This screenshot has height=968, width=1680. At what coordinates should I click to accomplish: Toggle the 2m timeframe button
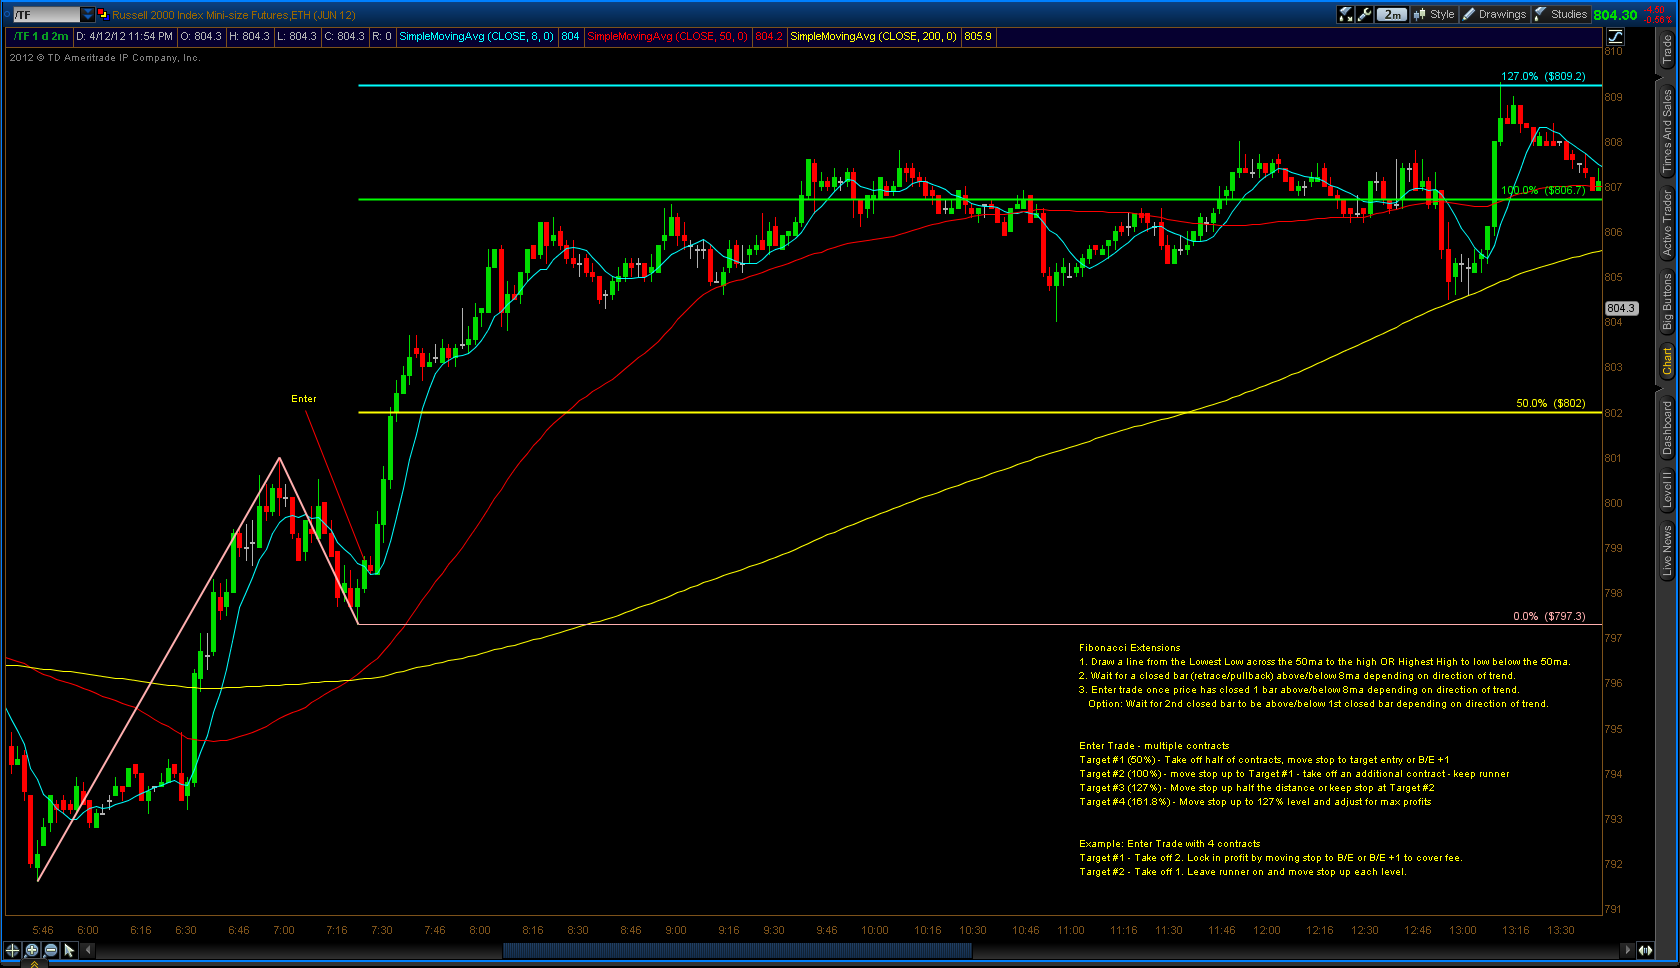point(1392,14)
